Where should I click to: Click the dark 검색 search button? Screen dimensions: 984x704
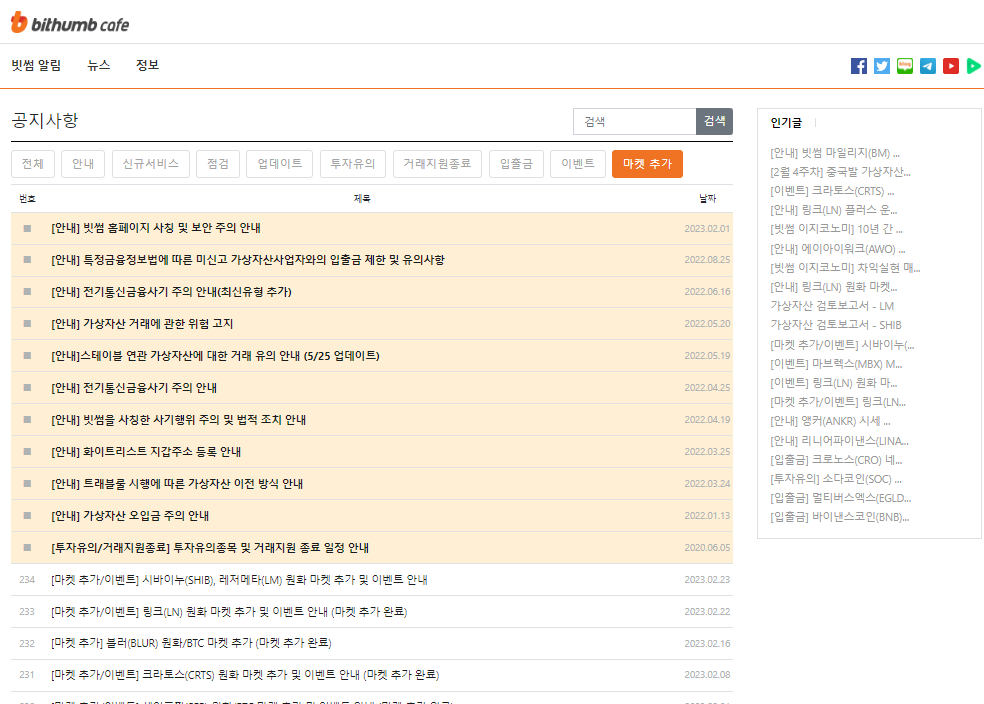(x=714, y=122)
